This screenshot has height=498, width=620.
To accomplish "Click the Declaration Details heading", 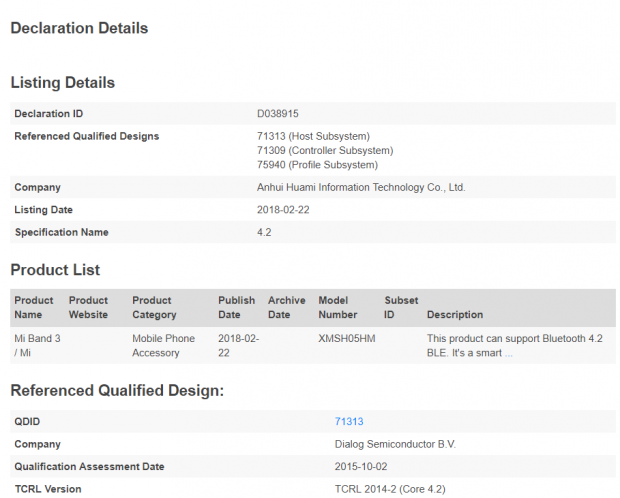I will click(79, 28).
